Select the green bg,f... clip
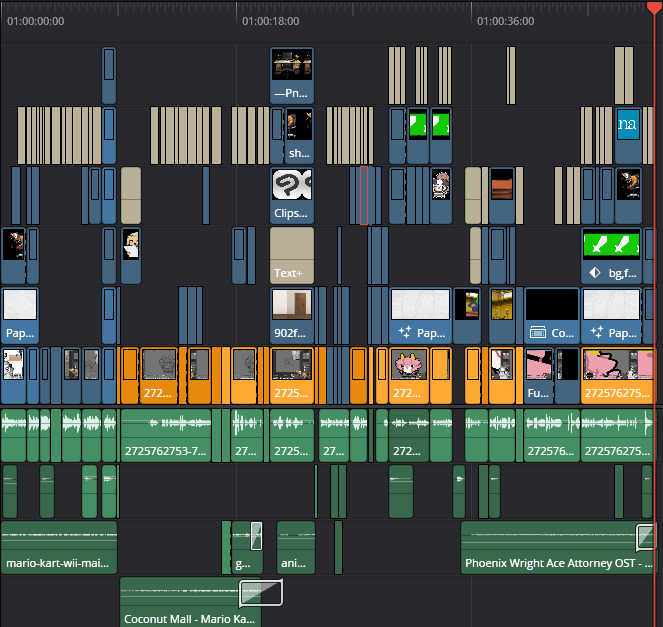Screen dimensions: 663x627 click(x=611, y=255)
